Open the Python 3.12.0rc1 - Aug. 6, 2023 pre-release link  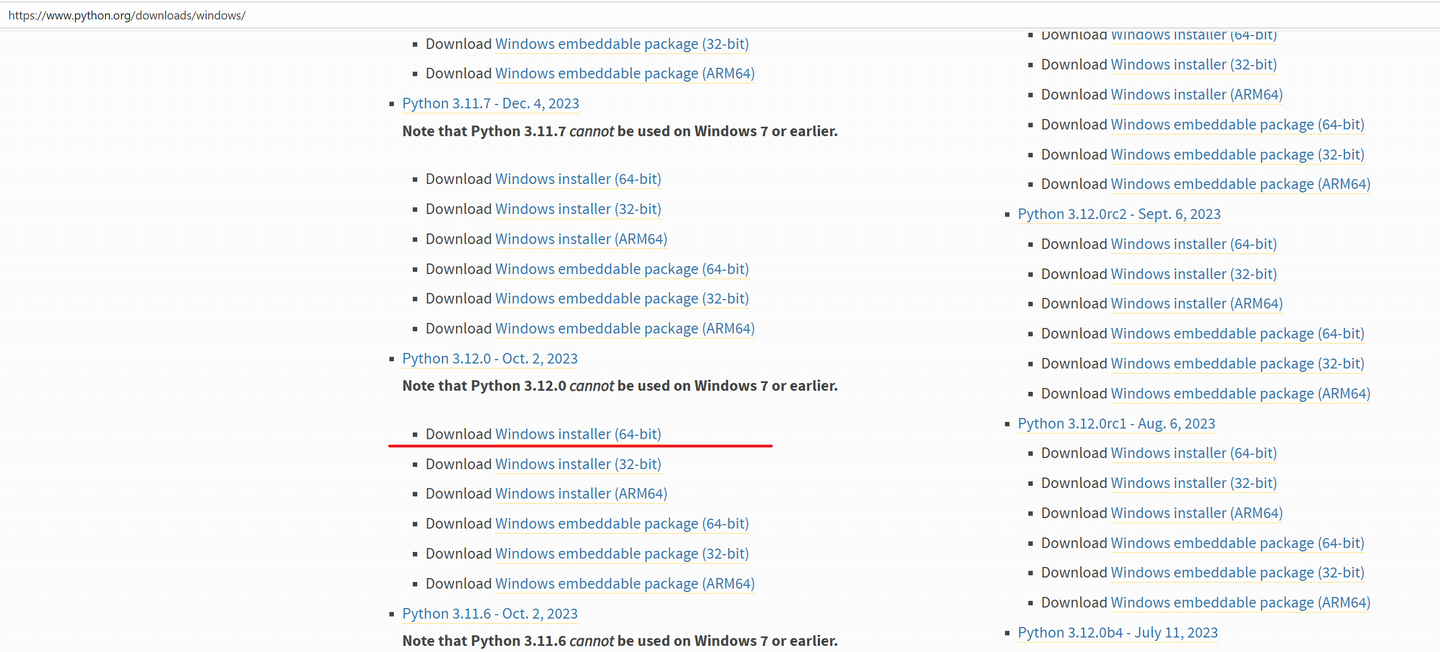click(1116, 424)
